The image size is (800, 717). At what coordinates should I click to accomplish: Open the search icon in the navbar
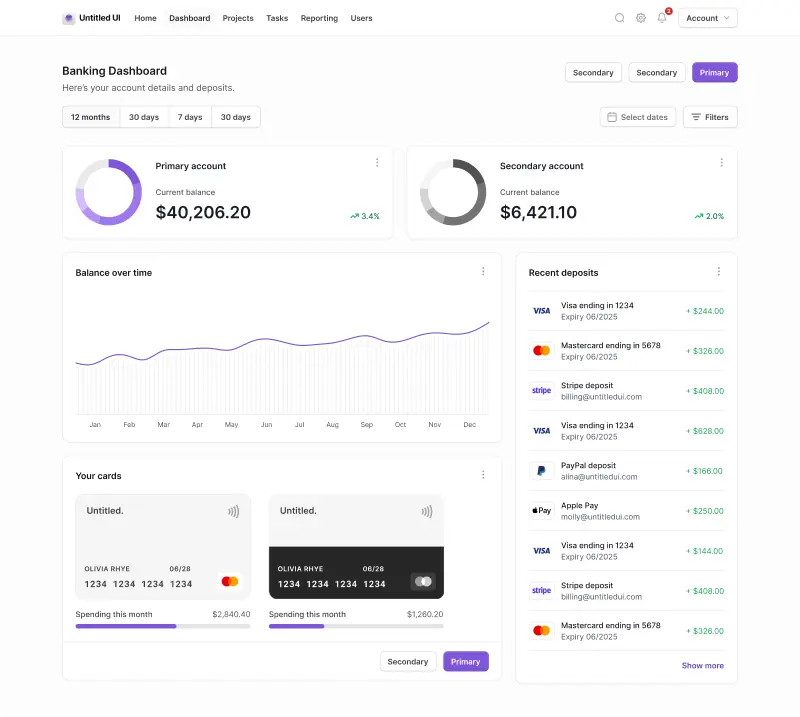coord(620,17)
